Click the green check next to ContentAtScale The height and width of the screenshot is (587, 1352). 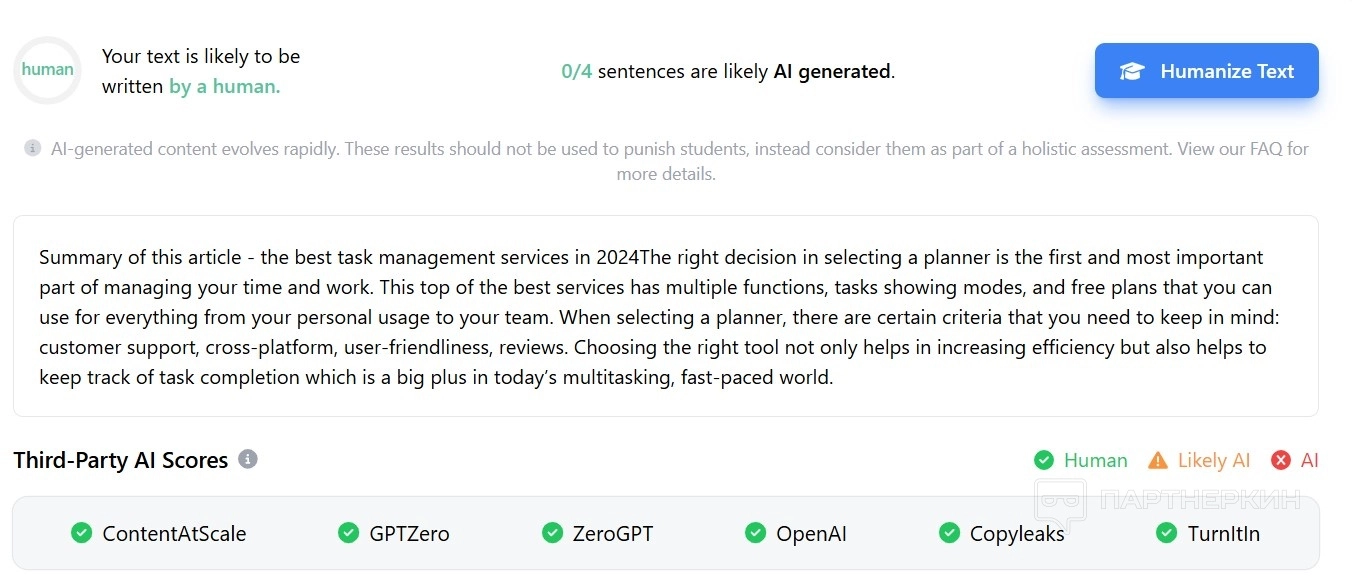tap(82, 533)
